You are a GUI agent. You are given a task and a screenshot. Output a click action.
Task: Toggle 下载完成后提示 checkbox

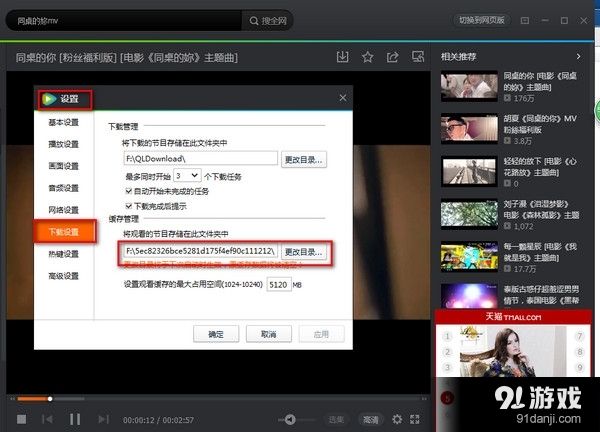pyautogui.click(x=129, y=206)
